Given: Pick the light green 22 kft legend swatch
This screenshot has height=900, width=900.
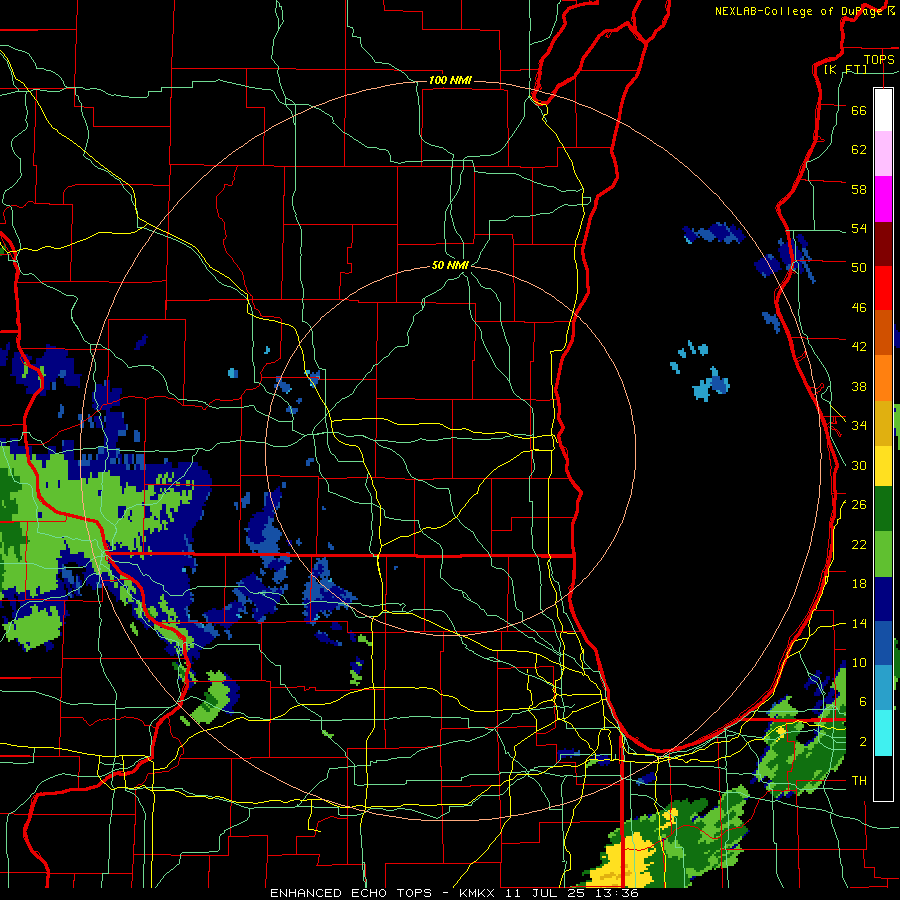Looking at the screenshot, I should click(883, 554).
